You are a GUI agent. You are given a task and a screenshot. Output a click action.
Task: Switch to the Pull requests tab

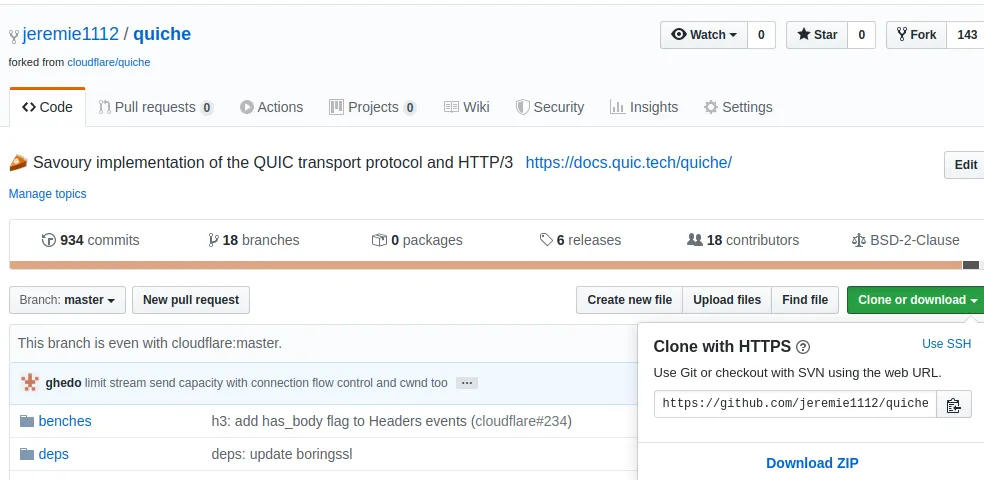(x=155, y=107)
